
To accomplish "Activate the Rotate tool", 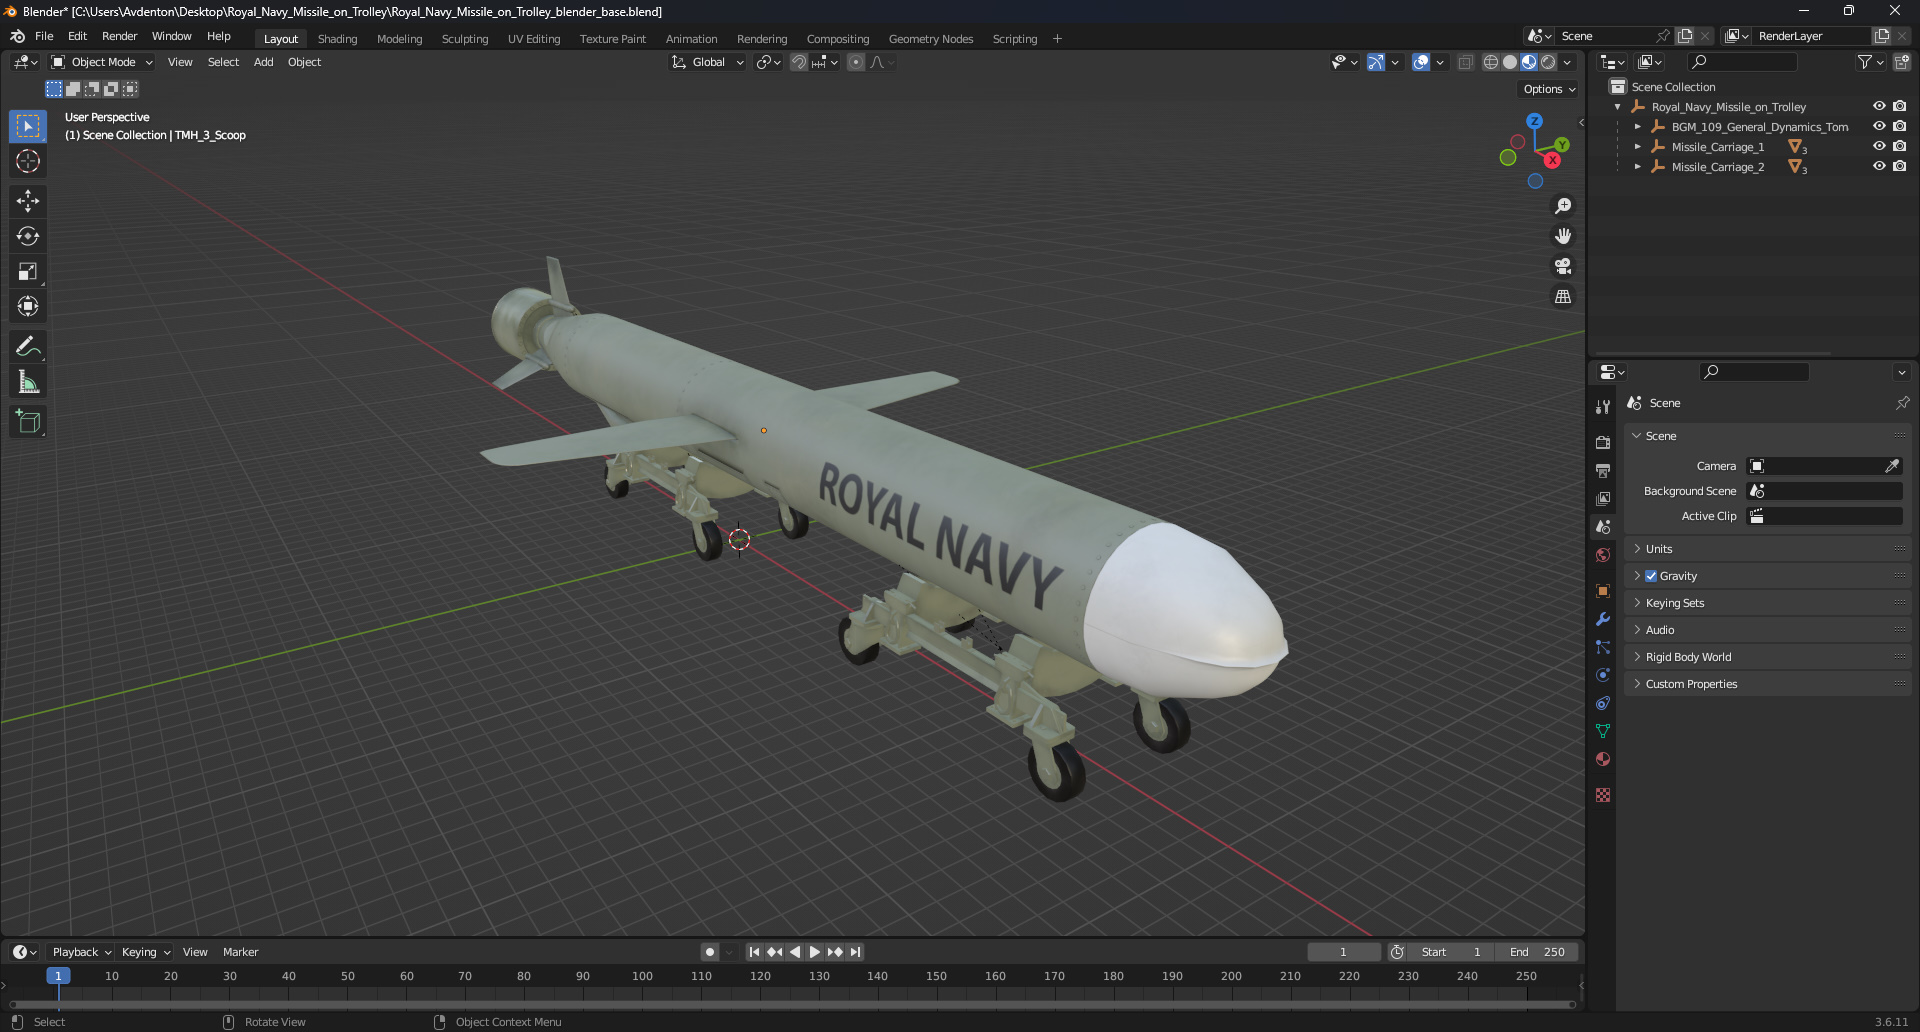I will coord(28,236).
